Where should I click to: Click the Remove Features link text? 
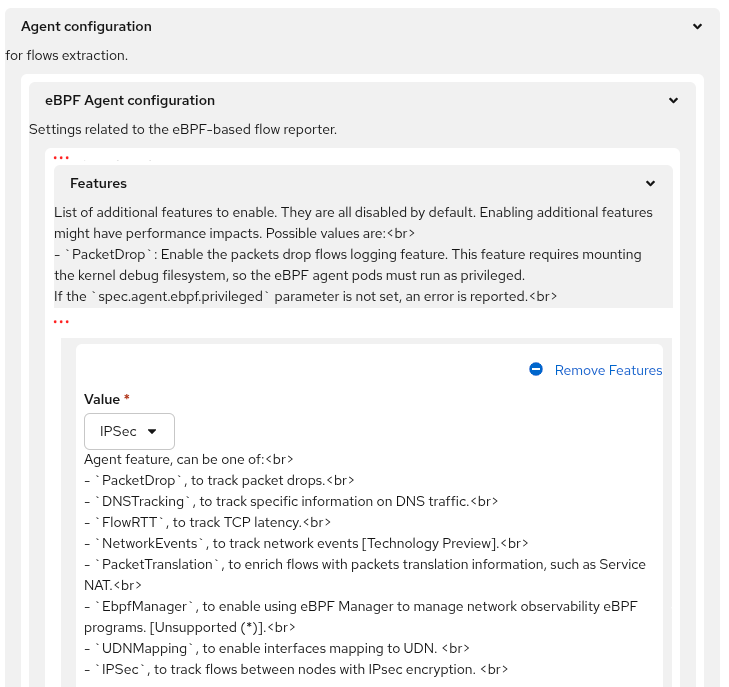[x=608, y=370]
